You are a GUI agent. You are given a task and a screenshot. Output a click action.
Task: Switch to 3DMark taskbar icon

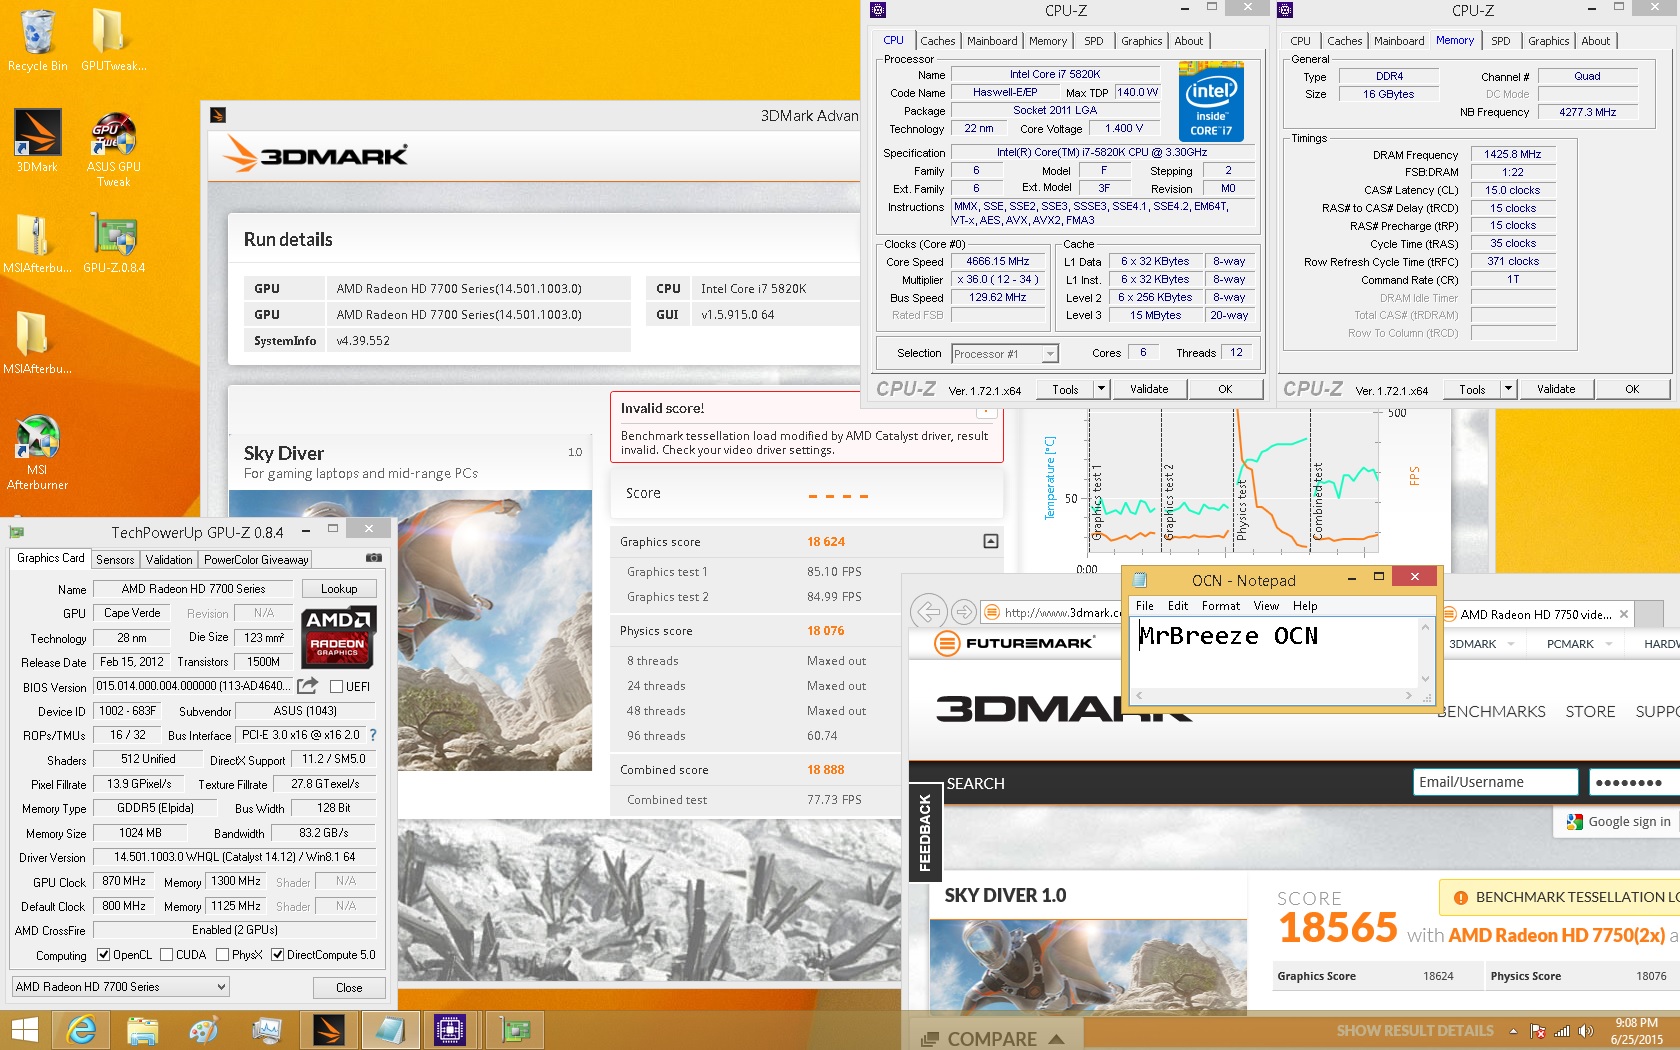click(x=328, y=1030)
